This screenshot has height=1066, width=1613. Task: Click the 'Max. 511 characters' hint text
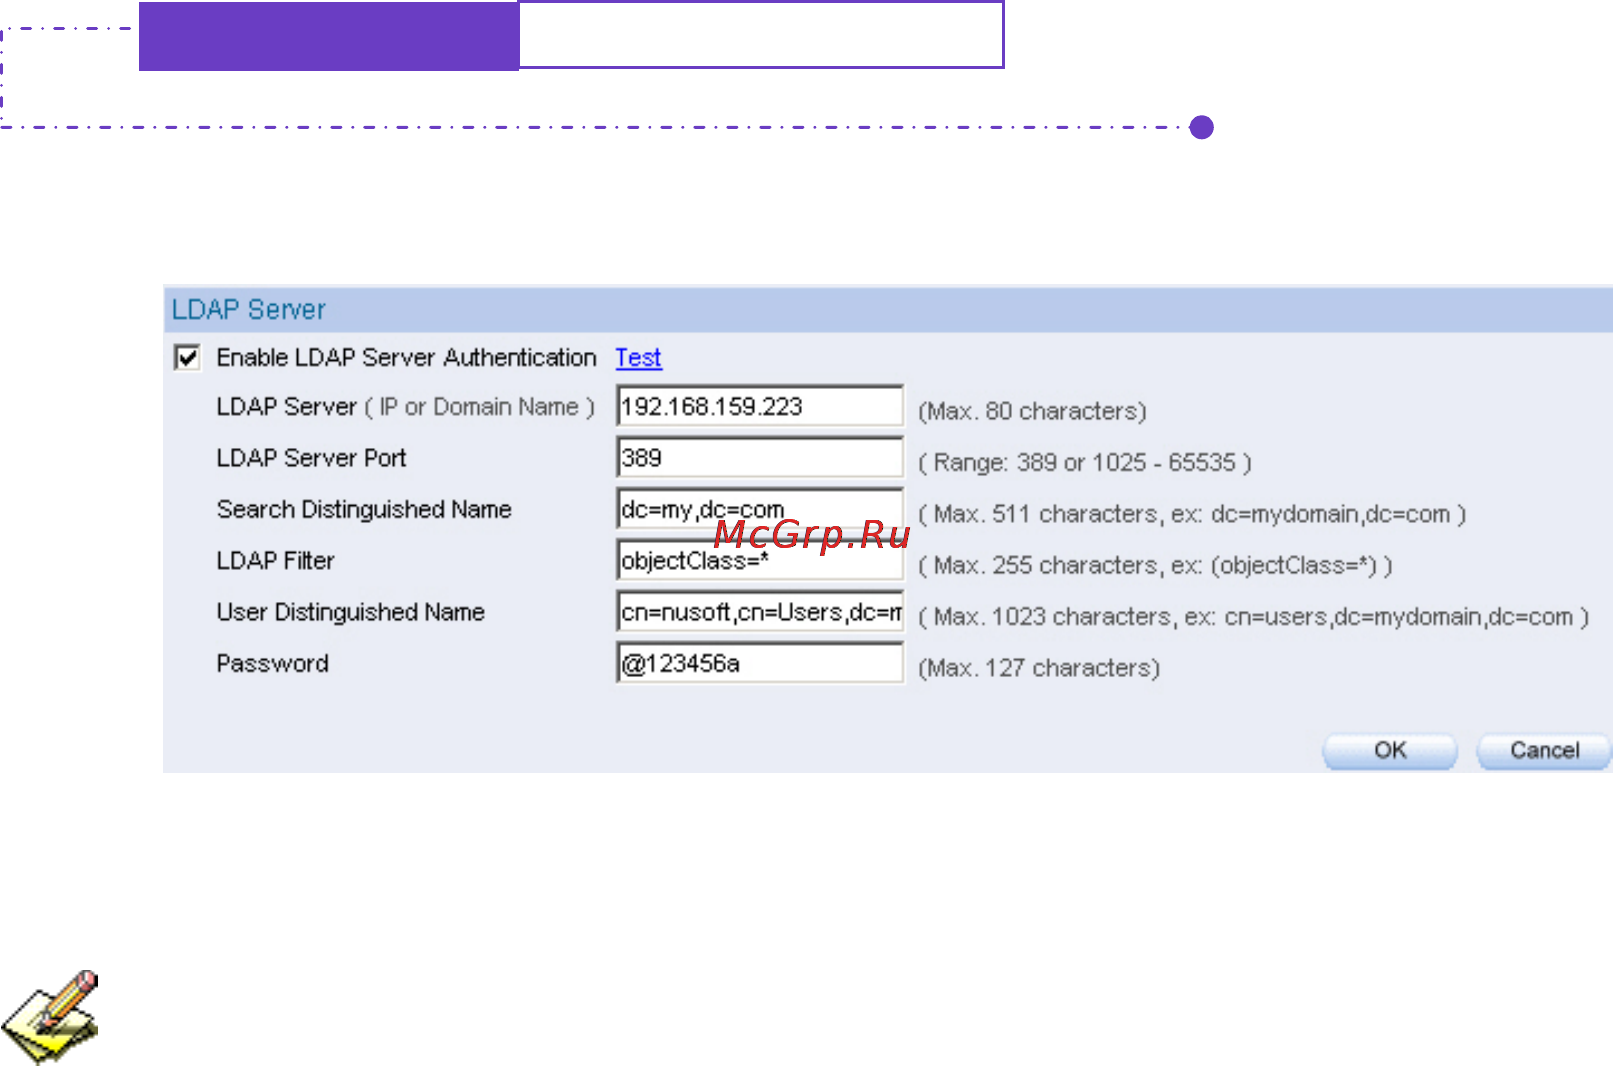pyautogui.click(x=1192, y=514)
